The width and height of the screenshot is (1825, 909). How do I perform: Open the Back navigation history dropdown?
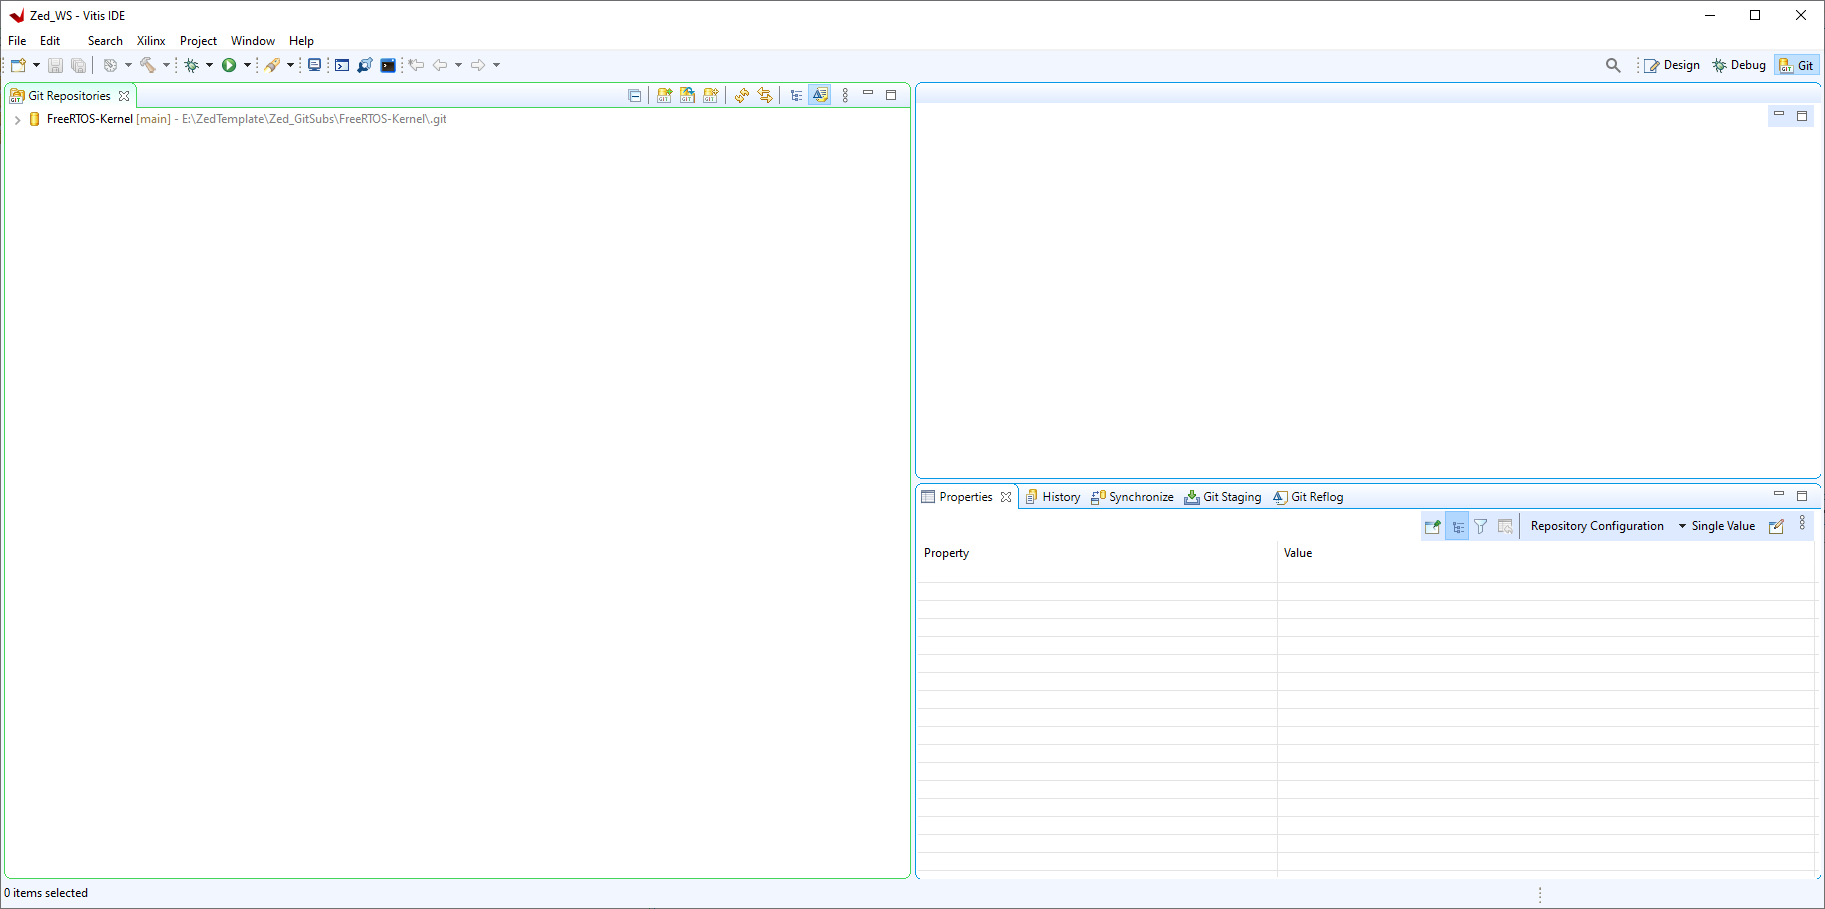(x=458, y=65)
